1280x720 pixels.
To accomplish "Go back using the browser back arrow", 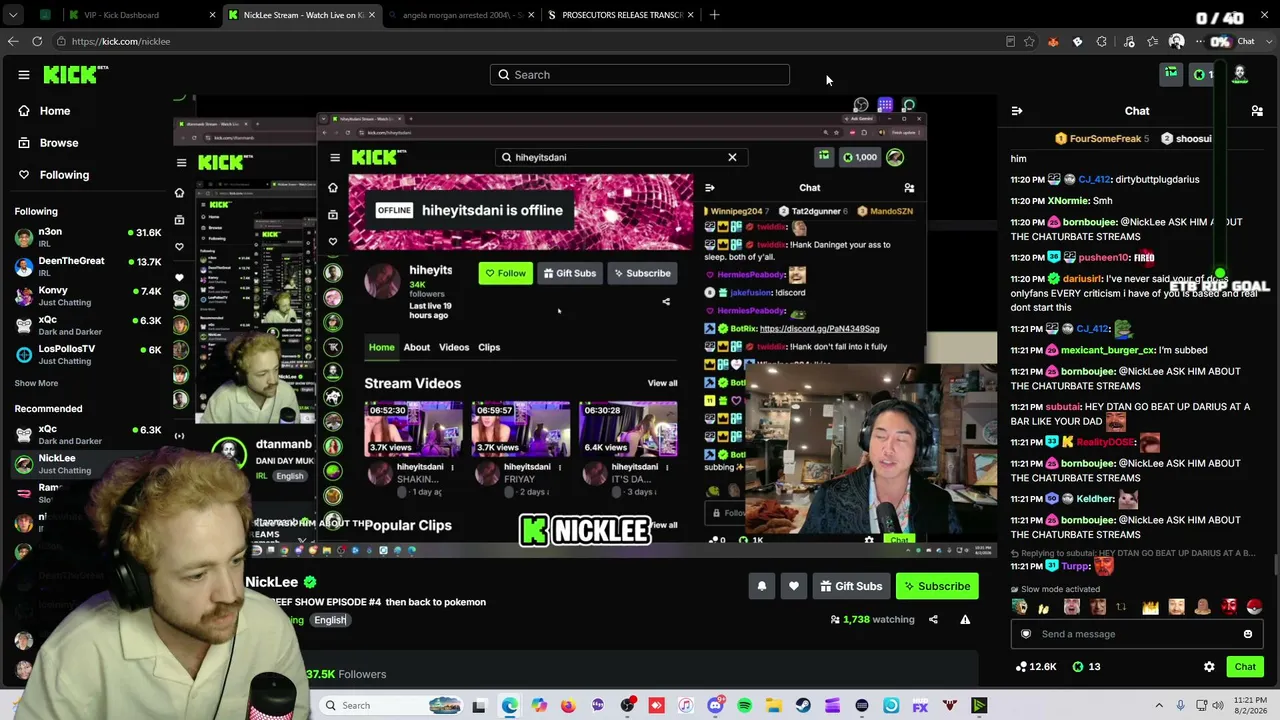I will 12,41.
